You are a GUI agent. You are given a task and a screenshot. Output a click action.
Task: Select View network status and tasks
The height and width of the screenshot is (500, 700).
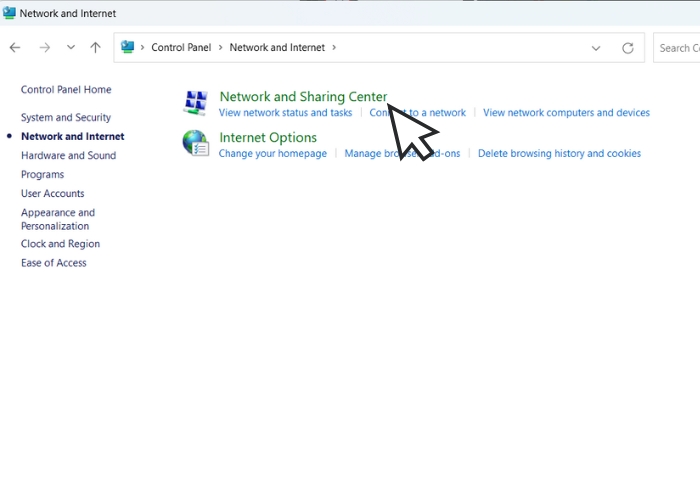[285, 113]
